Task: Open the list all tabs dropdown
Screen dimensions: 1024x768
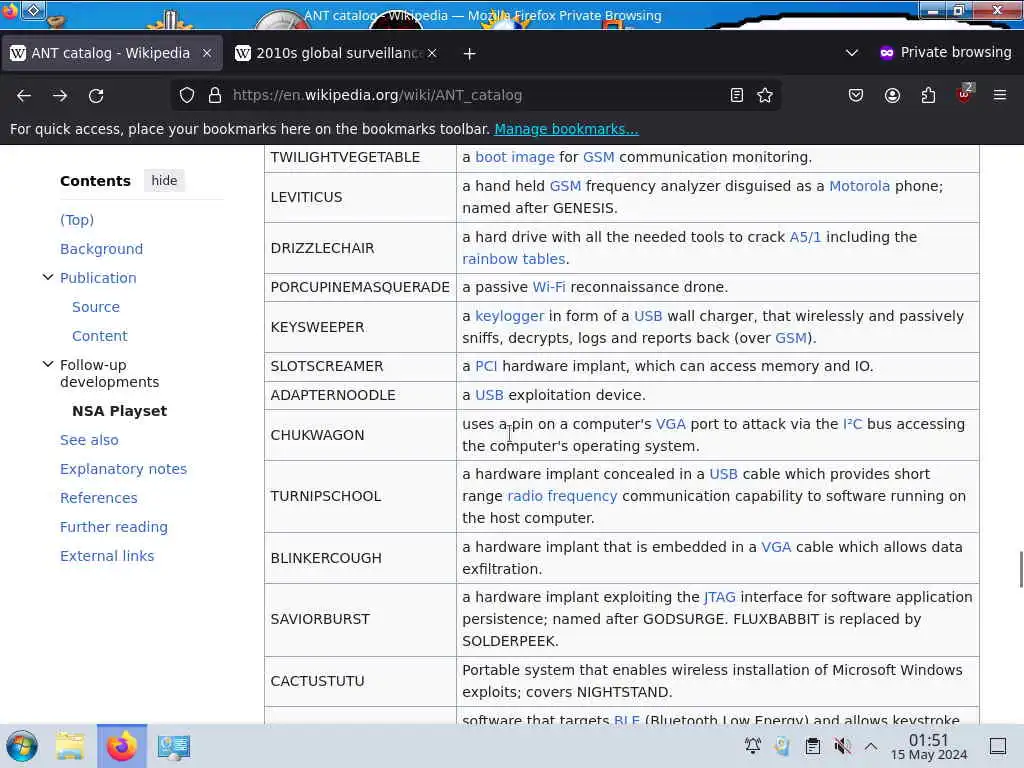Action: [852, 52]
